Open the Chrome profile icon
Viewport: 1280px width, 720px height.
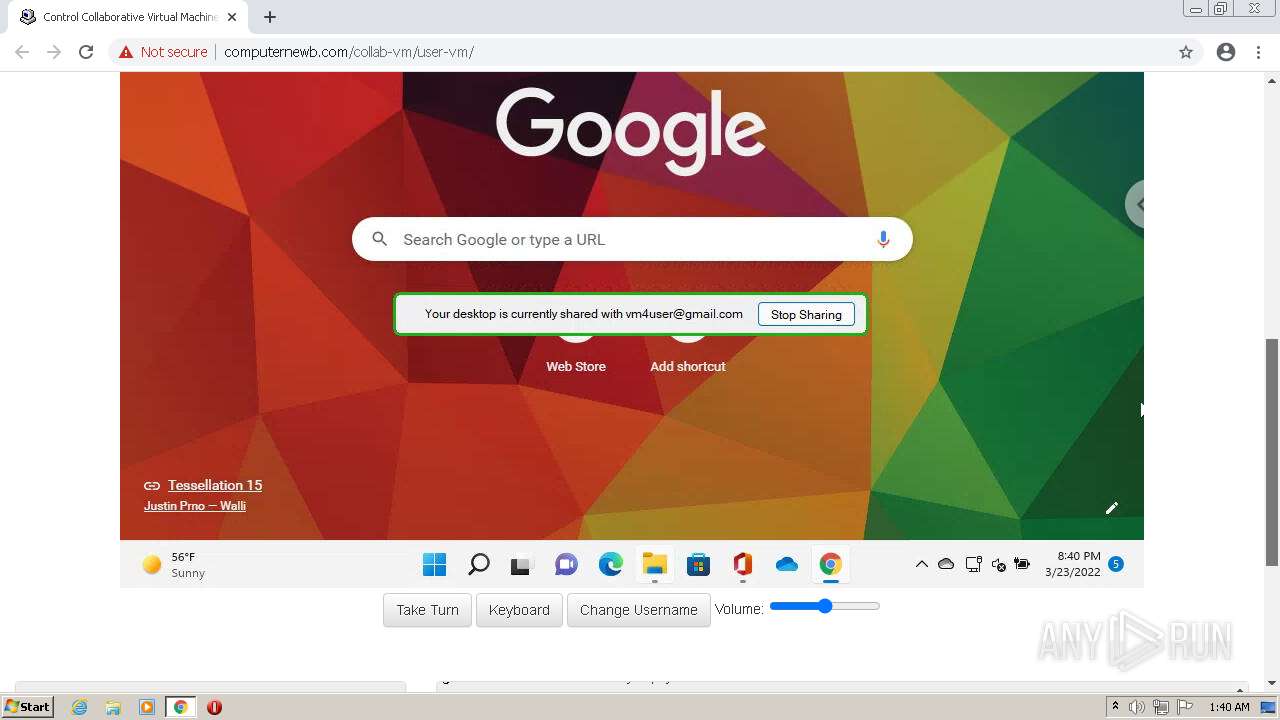pos(1226,52)
